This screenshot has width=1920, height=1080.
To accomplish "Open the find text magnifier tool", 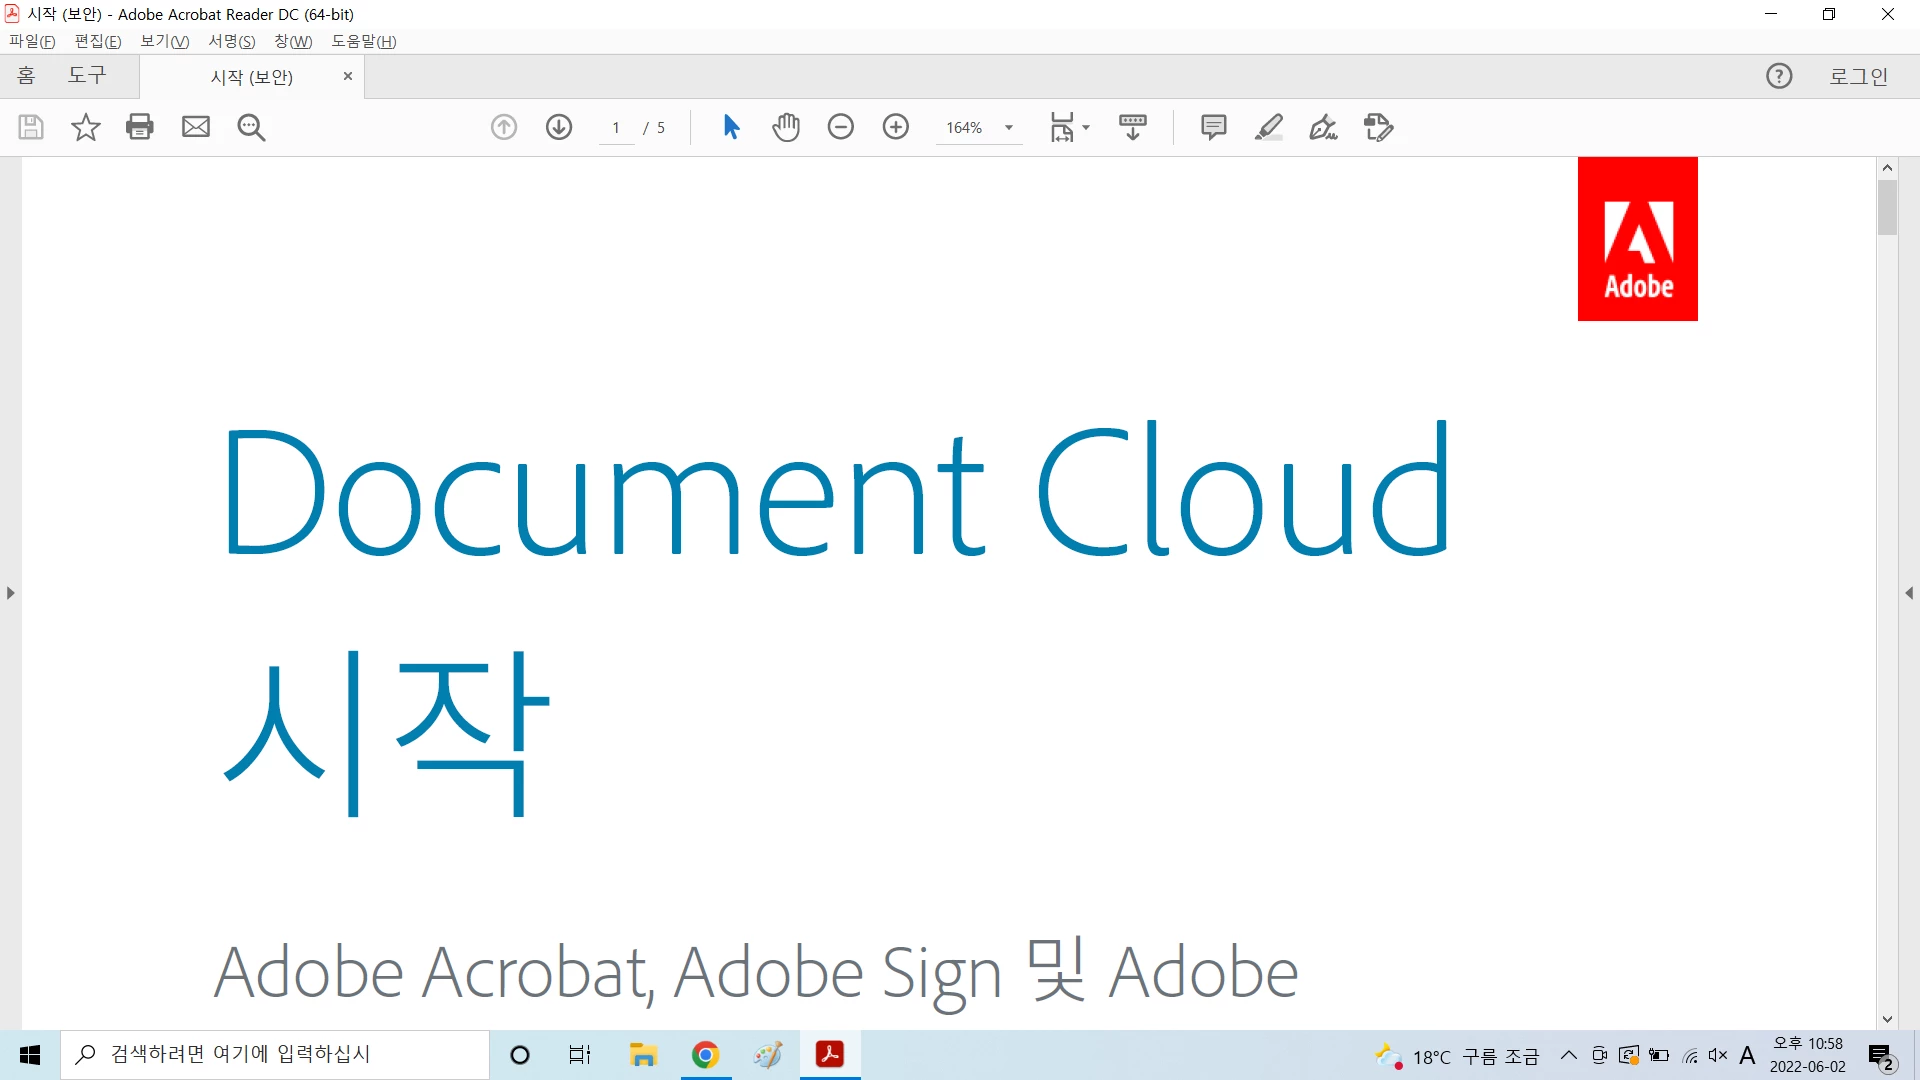I will click(251, 127).
